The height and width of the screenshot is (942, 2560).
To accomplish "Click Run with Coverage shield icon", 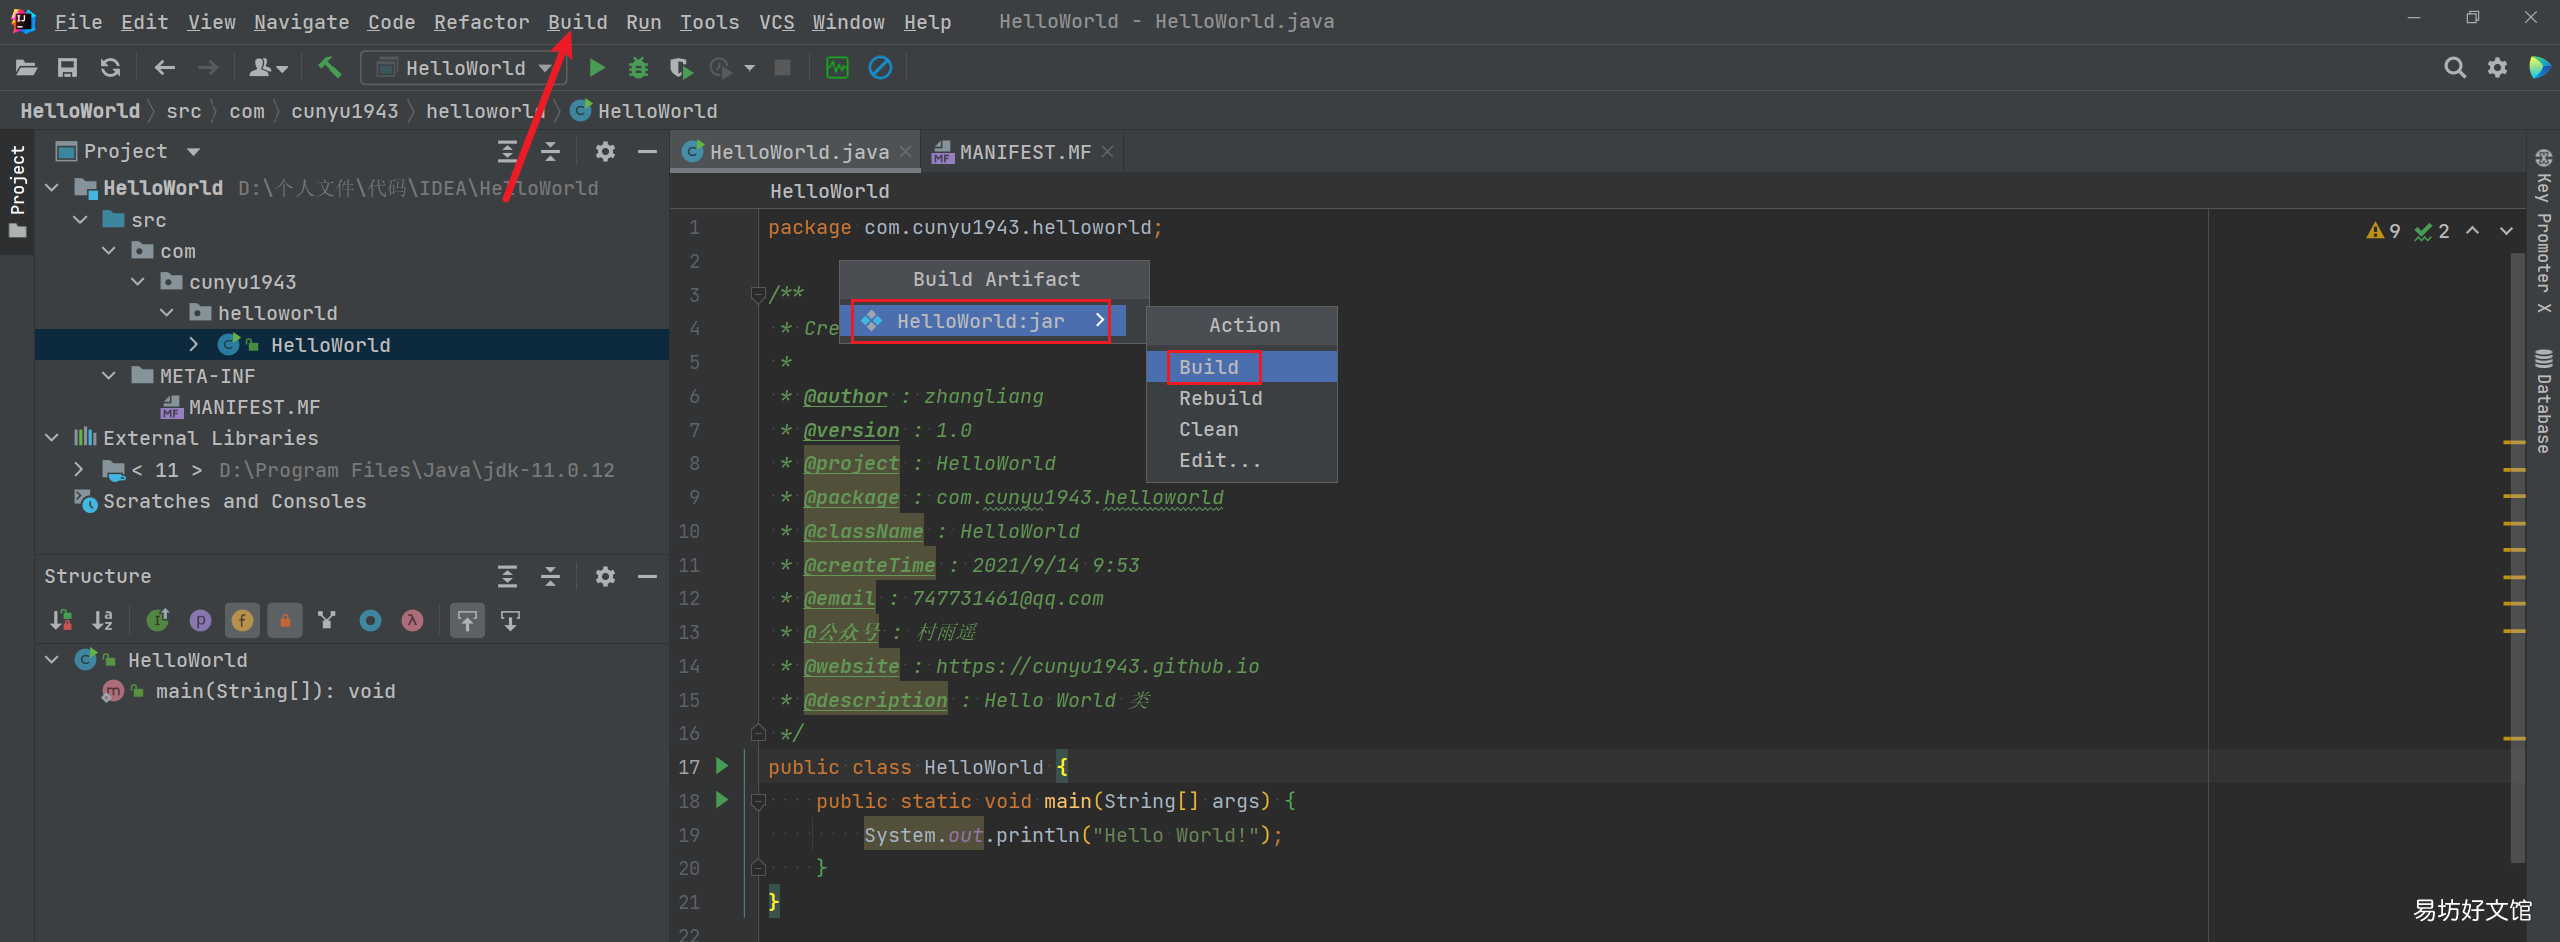I will (681, 68).
